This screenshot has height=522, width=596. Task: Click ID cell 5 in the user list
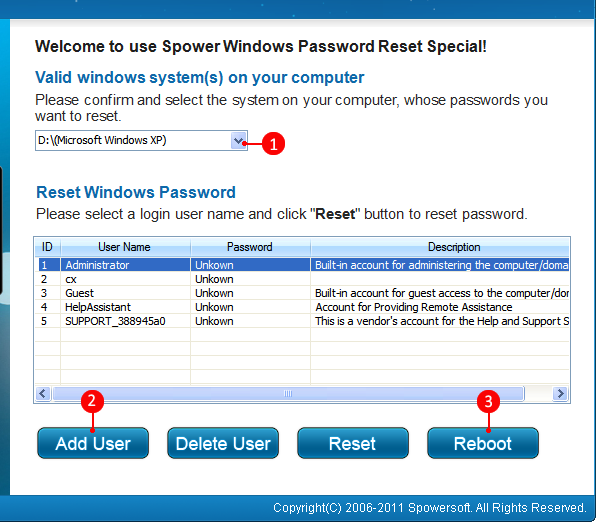[x=48, y=321]
